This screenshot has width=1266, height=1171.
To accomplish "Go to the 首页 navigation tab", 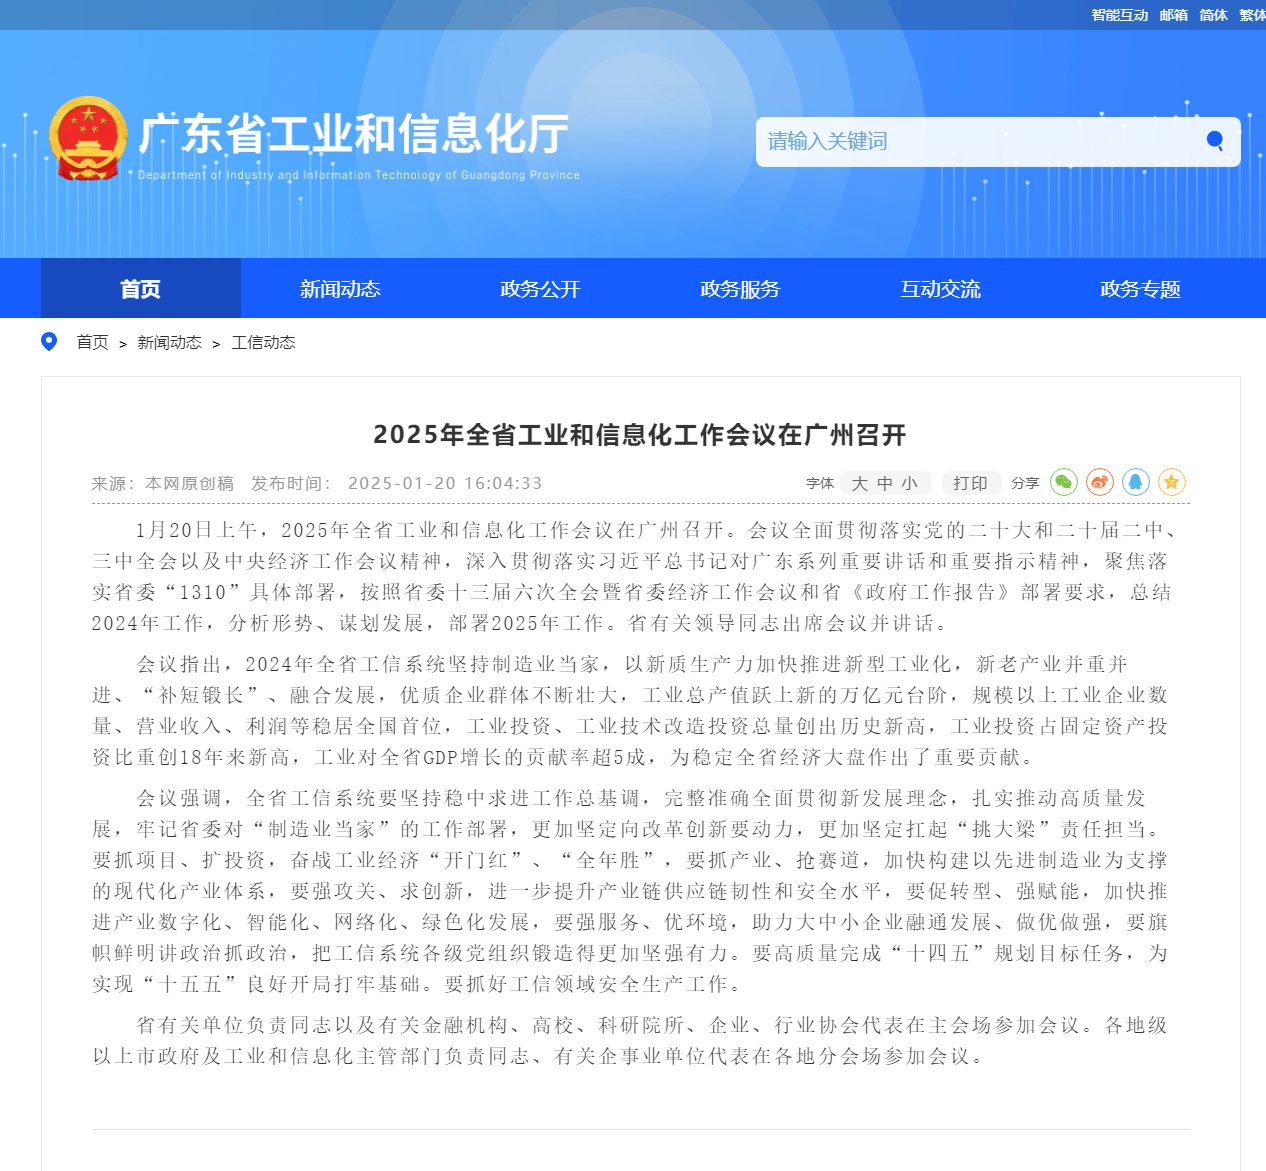I will click(x=140, y=289).
